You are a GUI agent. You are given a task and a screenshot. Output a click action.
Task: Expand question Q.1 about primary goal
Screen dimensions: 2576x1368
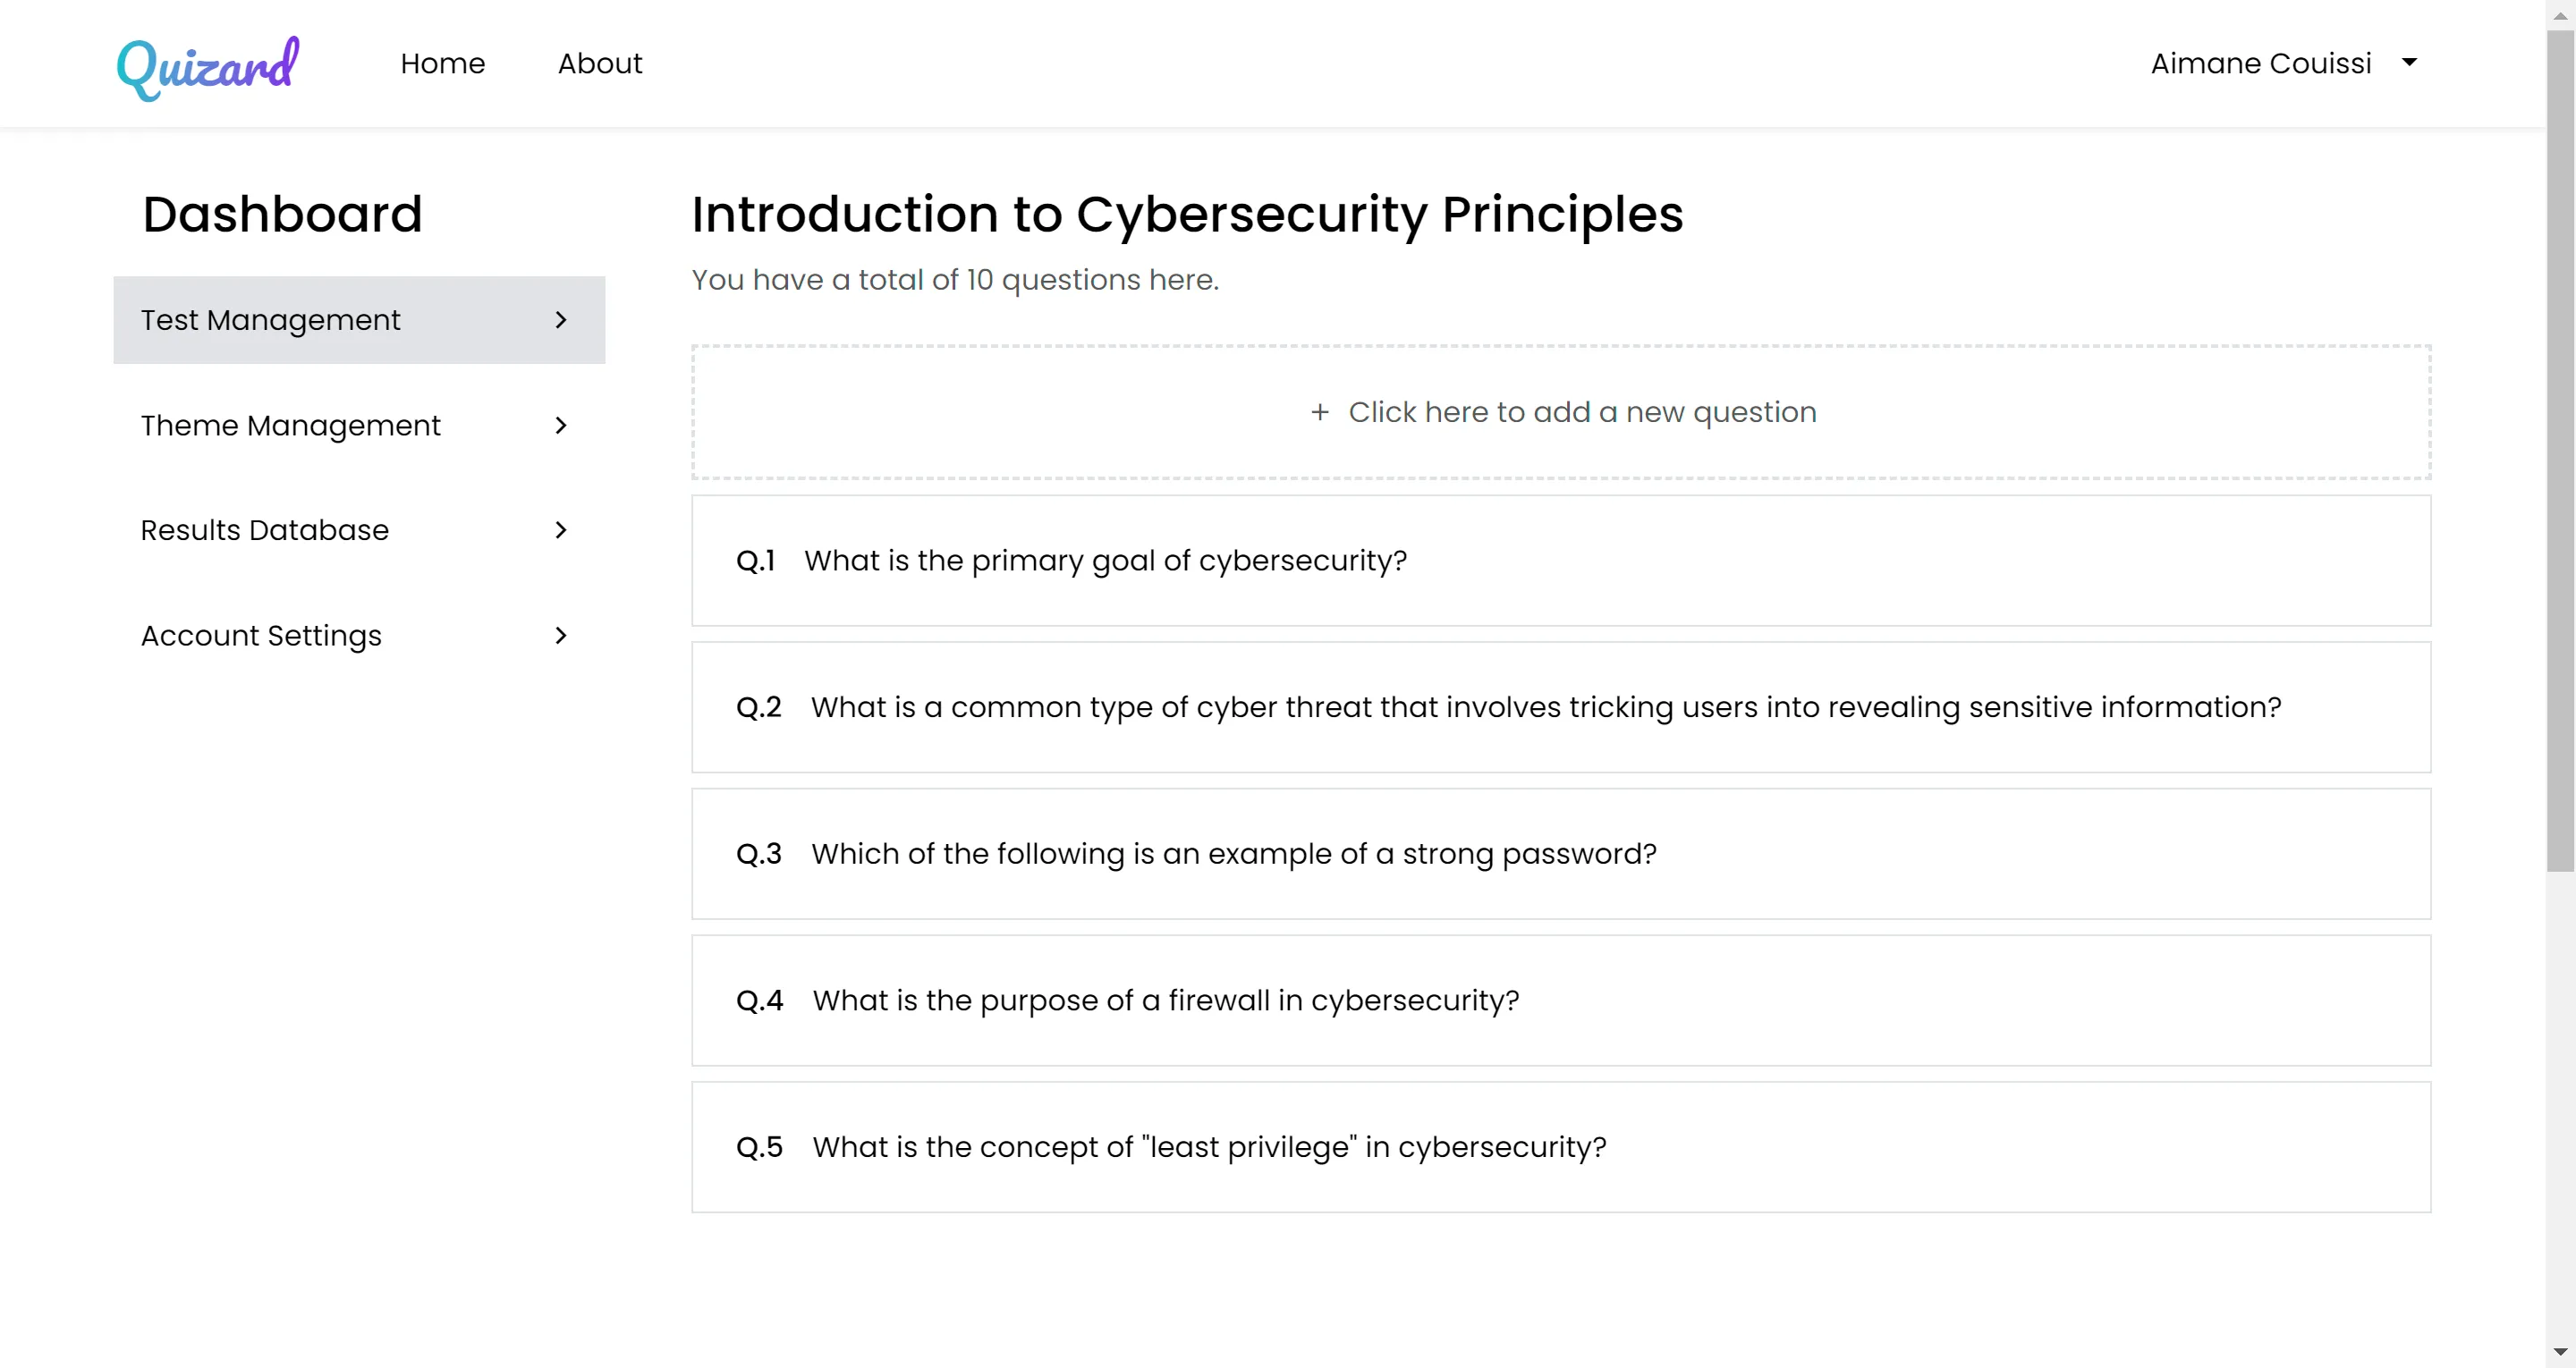1561,561
